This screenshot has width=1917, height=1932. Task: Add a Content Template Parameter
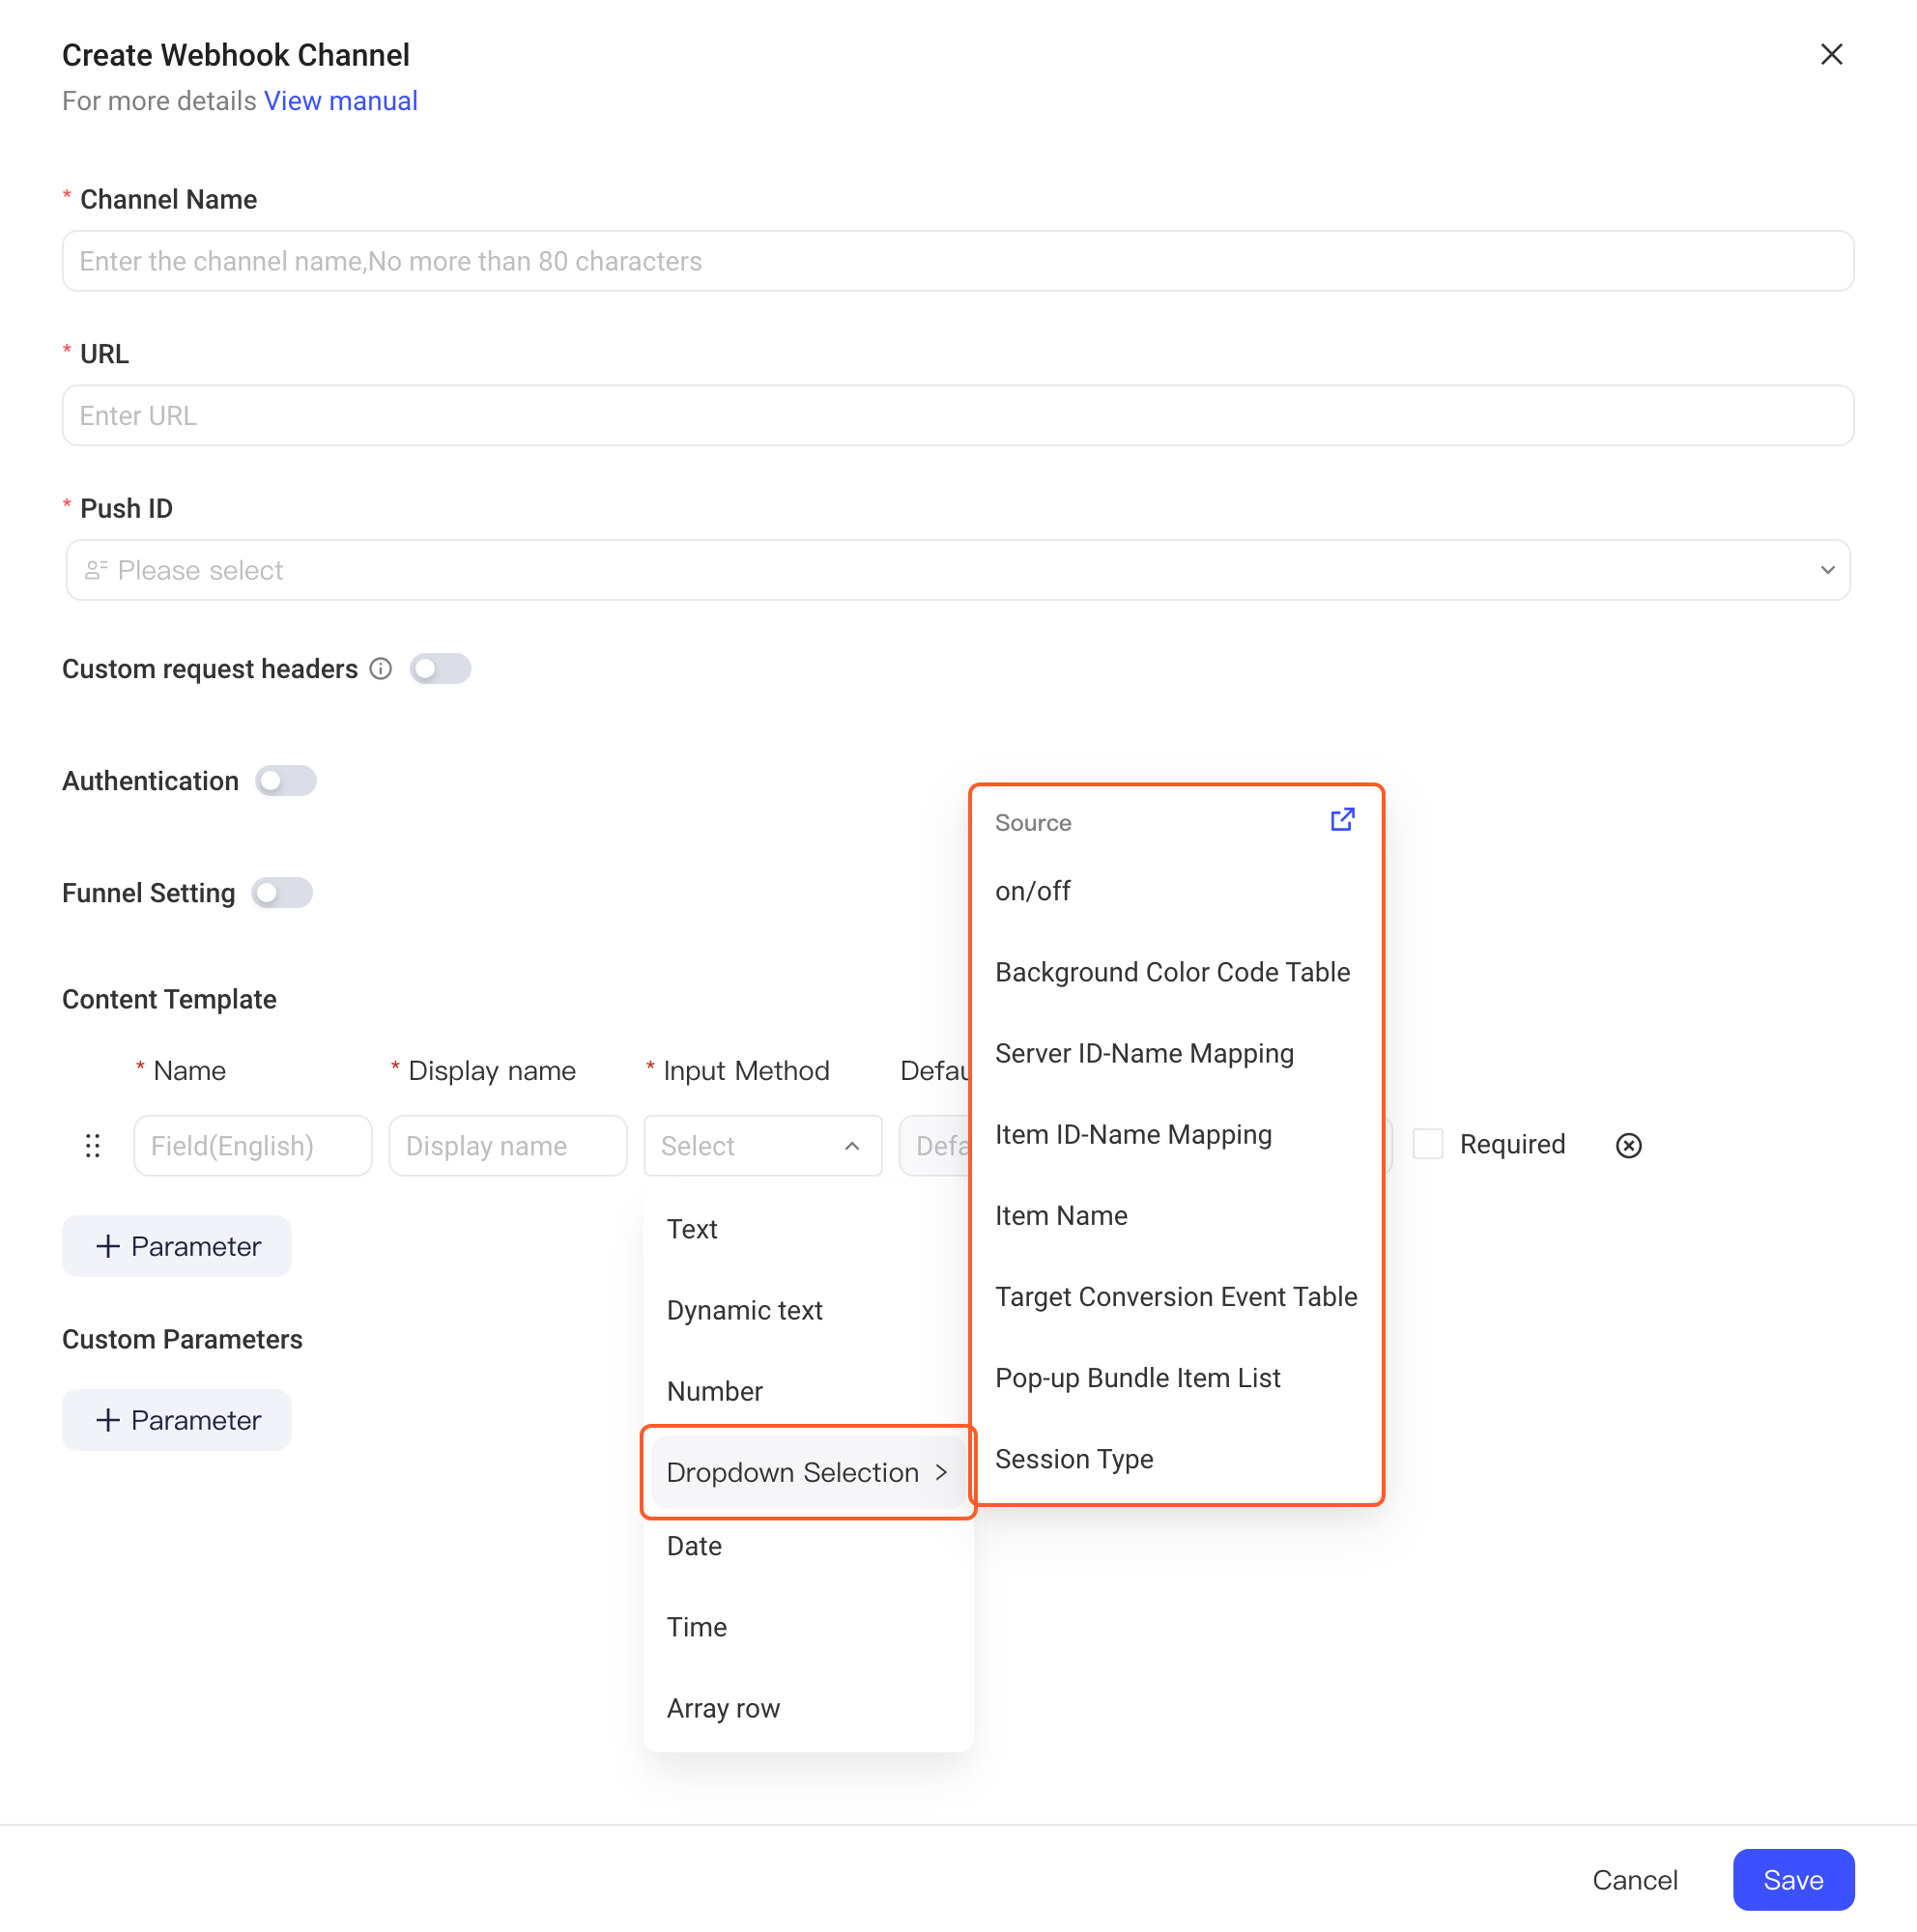(x=177, y=1246)
